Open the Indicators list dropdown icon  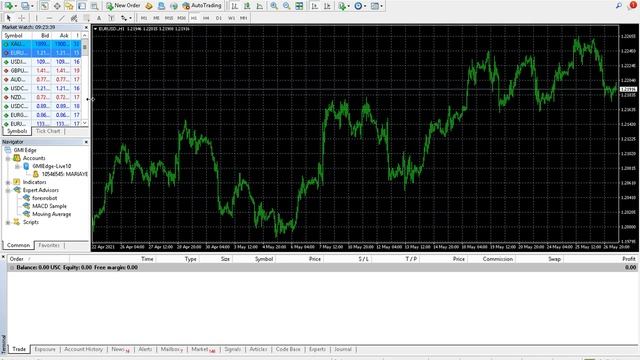pyautogui.click(x=343, y=6)
